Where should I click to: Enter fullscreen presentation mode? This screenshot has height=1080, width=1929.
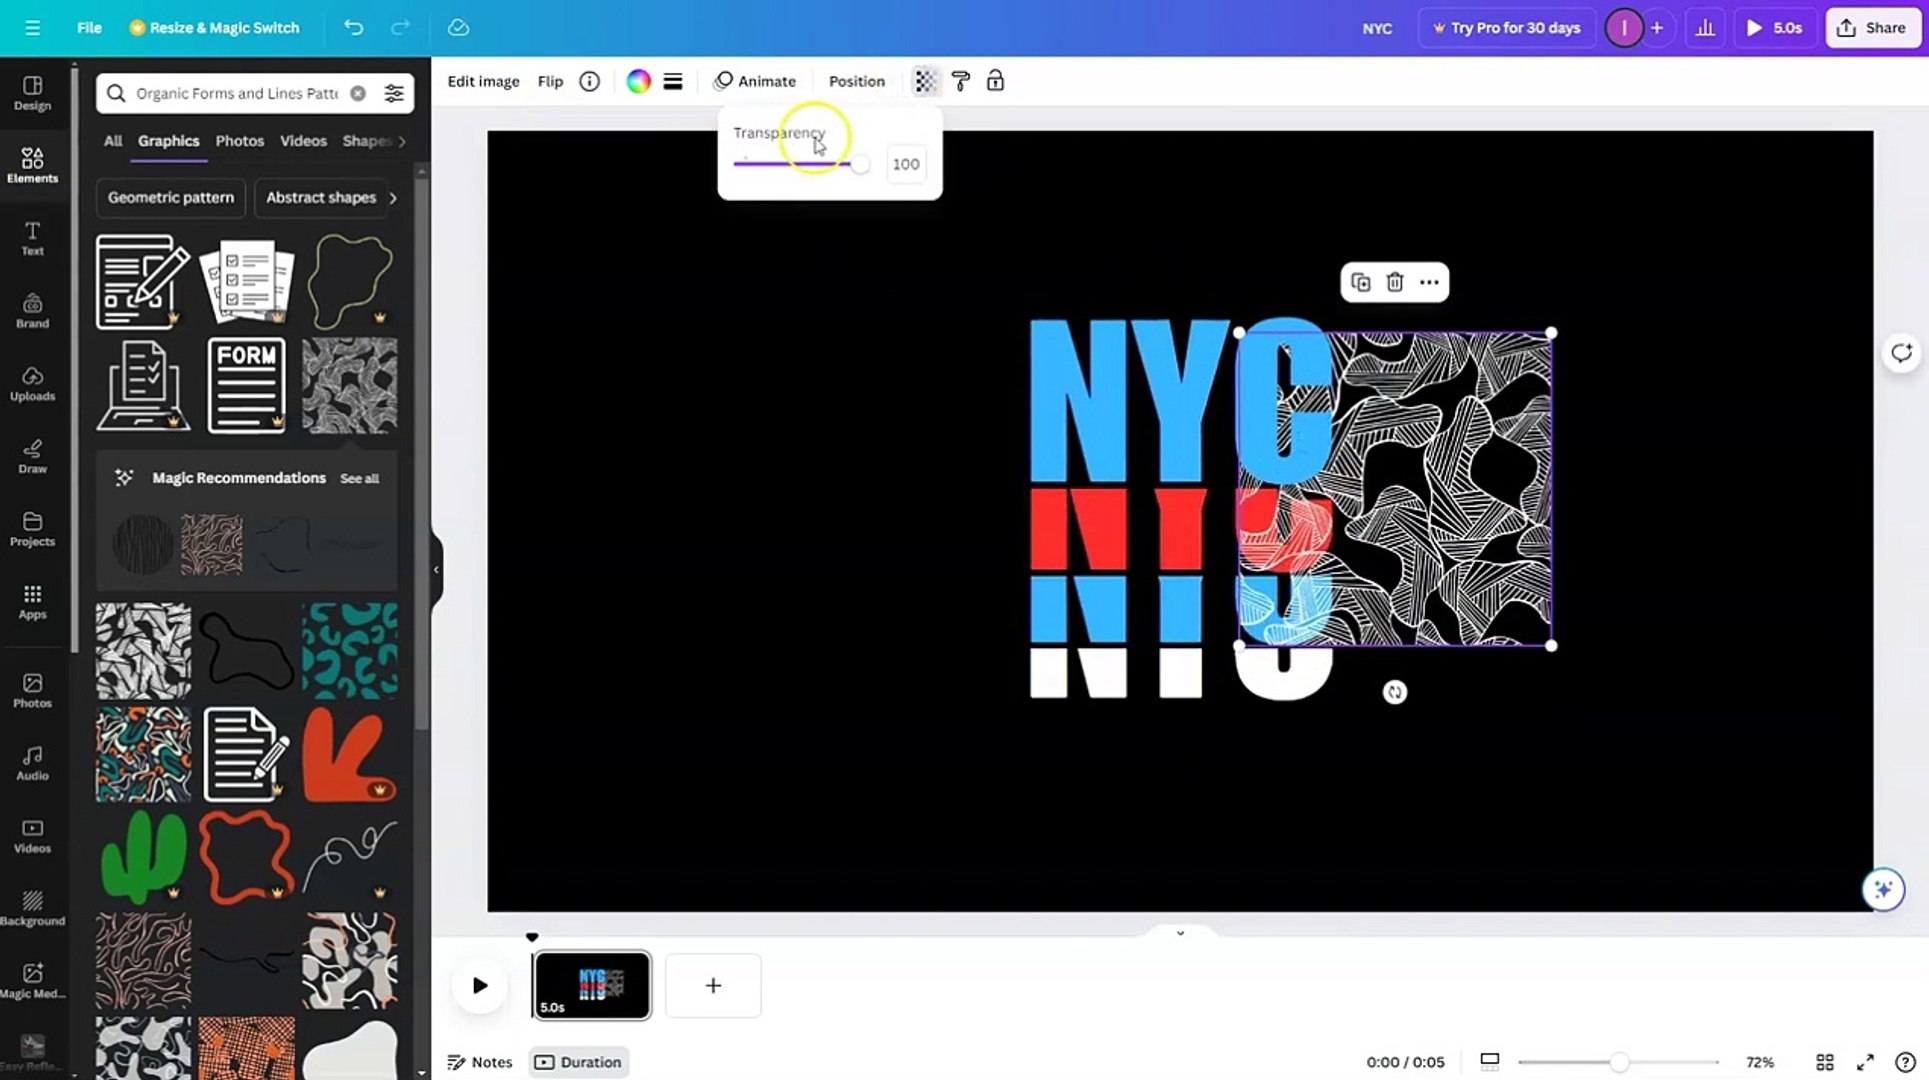pos(1865,1062)
